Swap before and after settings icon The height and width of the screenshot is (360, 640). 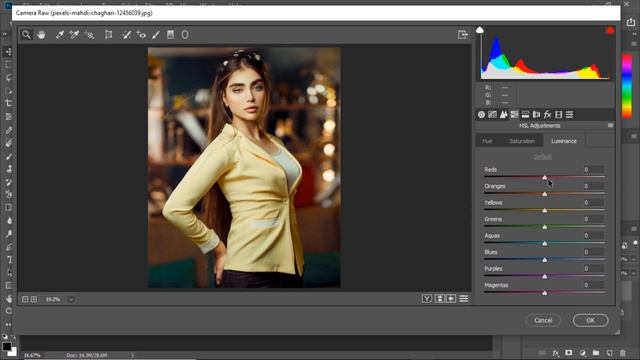[440, 299]
